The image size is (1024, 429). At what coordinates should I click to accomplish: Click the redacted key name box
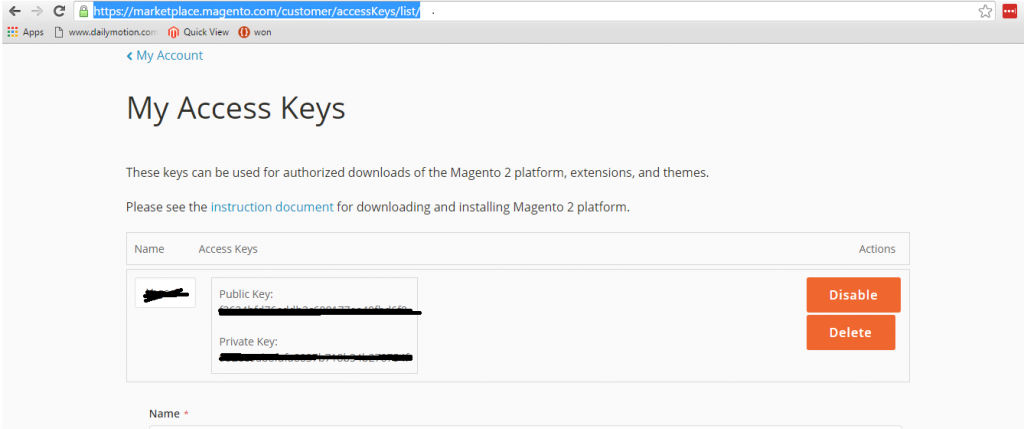click(x=165, y=293)
